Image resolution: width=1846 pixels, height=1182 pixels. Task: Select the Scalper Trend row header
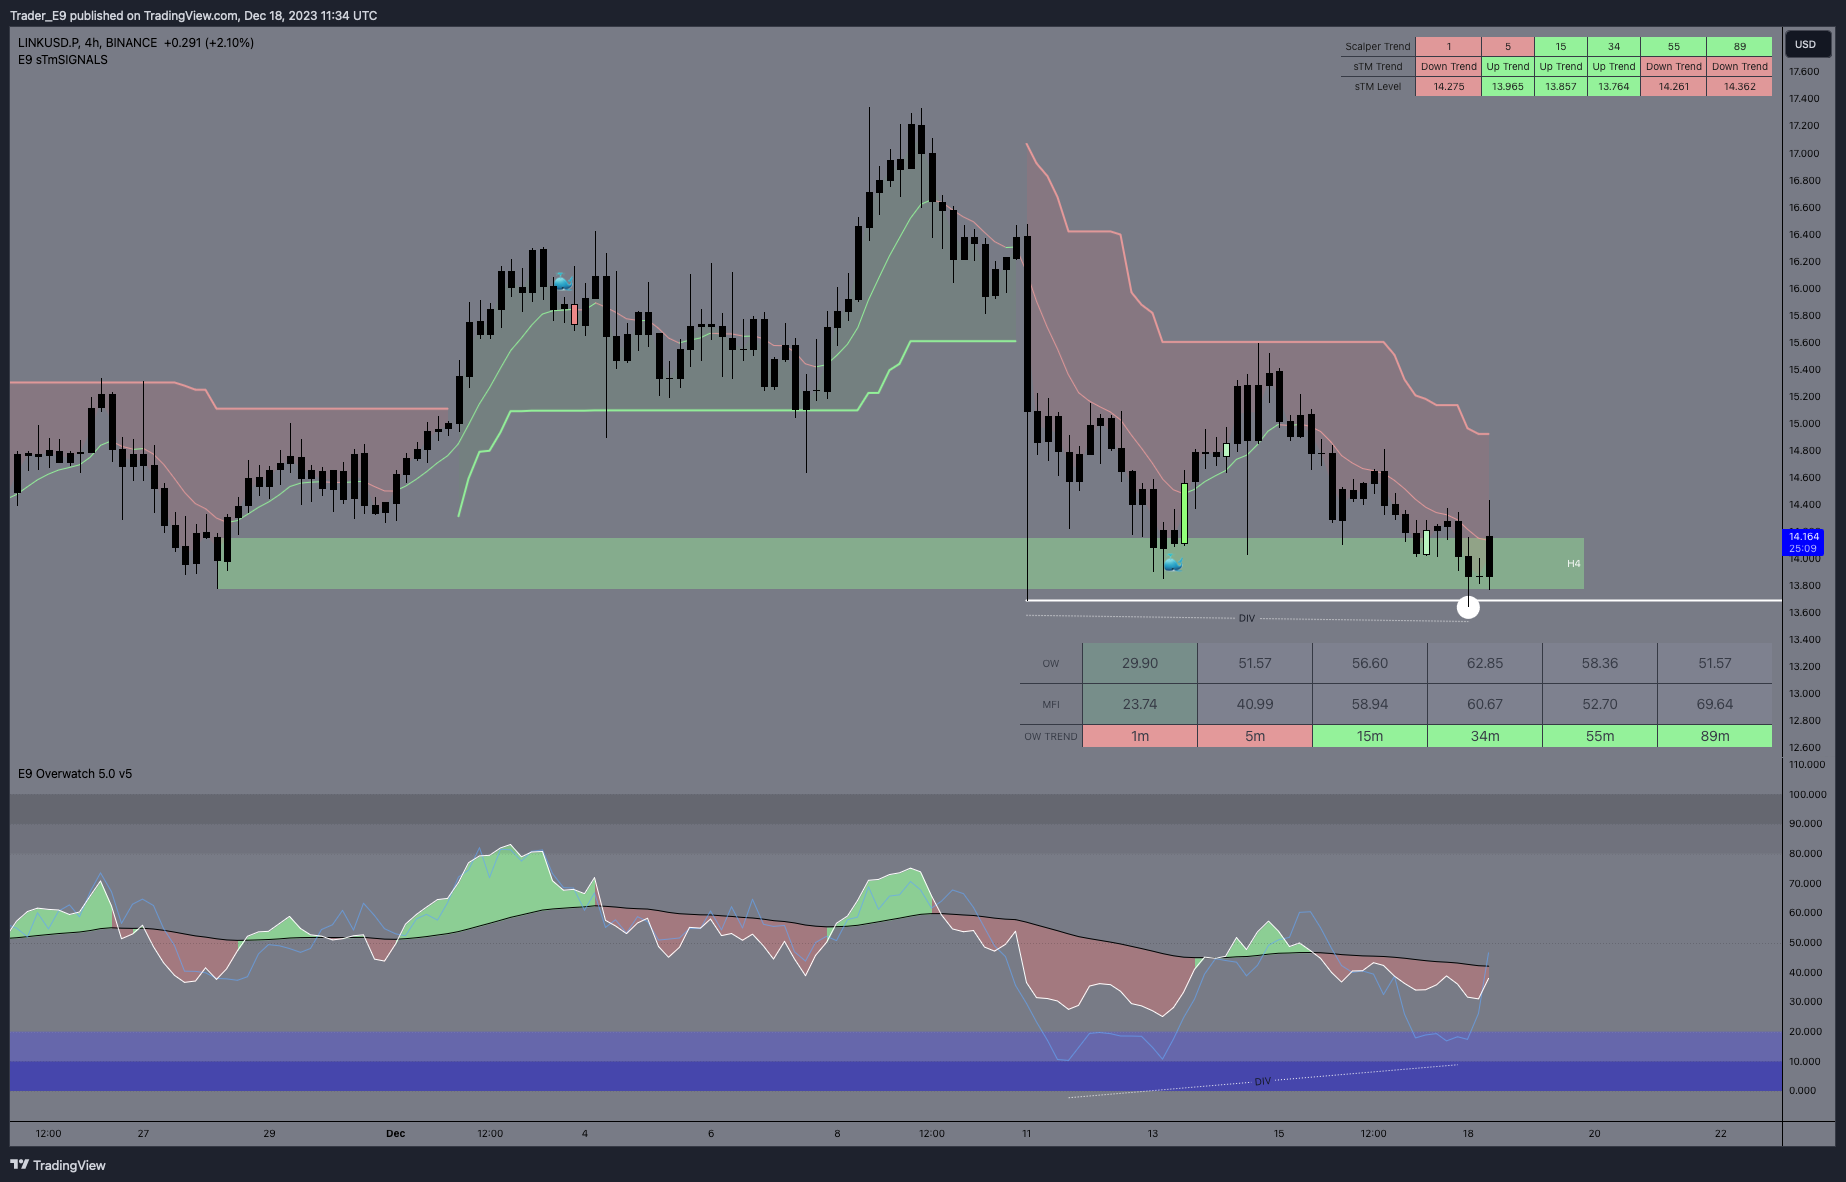click(x=1378, y=47)
